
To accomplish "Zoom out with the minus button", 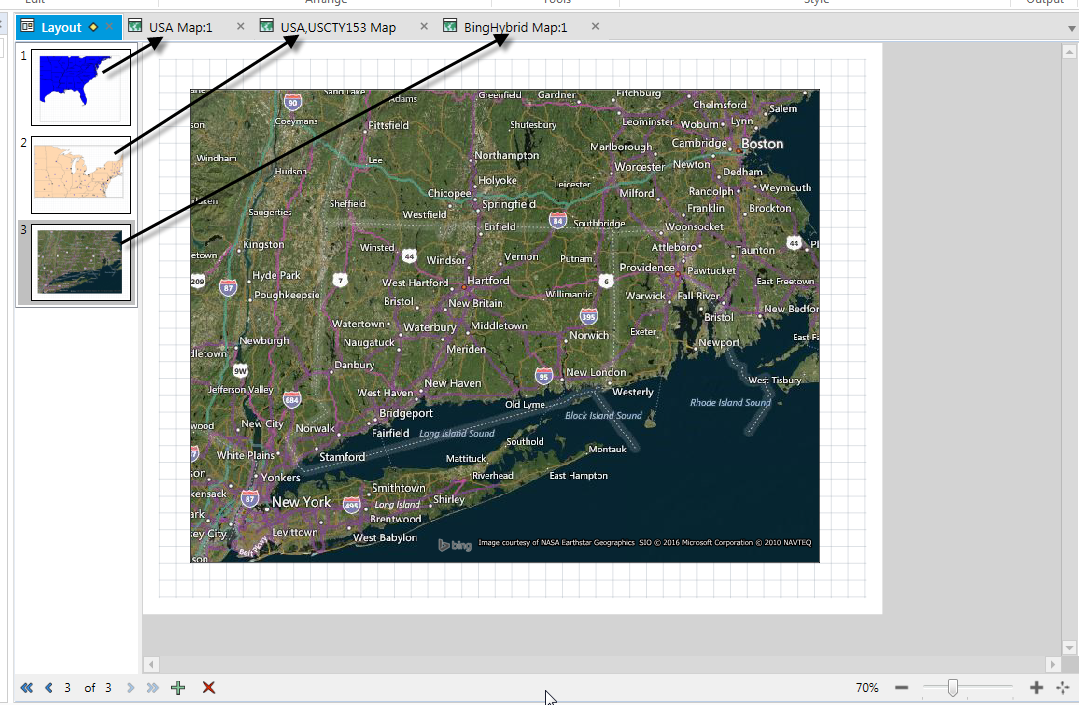I will point(901,687).
